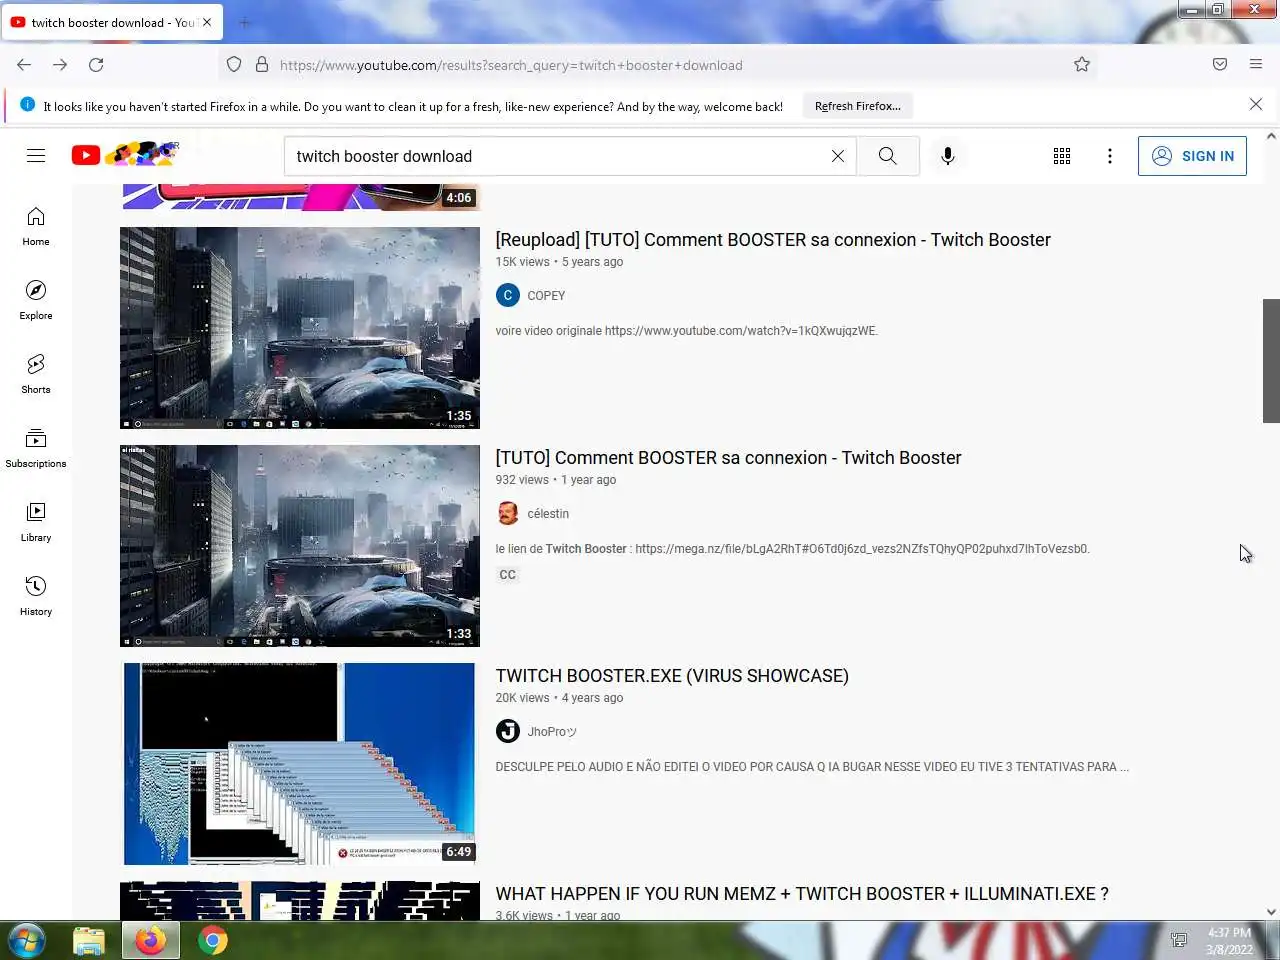Open Subscriptions in the sidebar

pos(36,449)
